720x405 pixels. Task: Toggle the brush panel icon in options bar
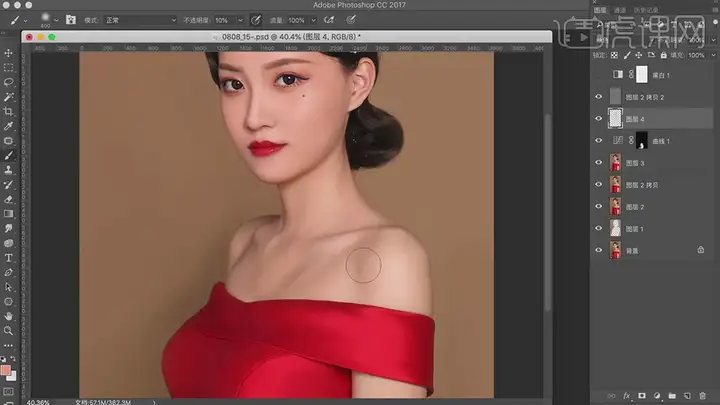pos(71,20)
